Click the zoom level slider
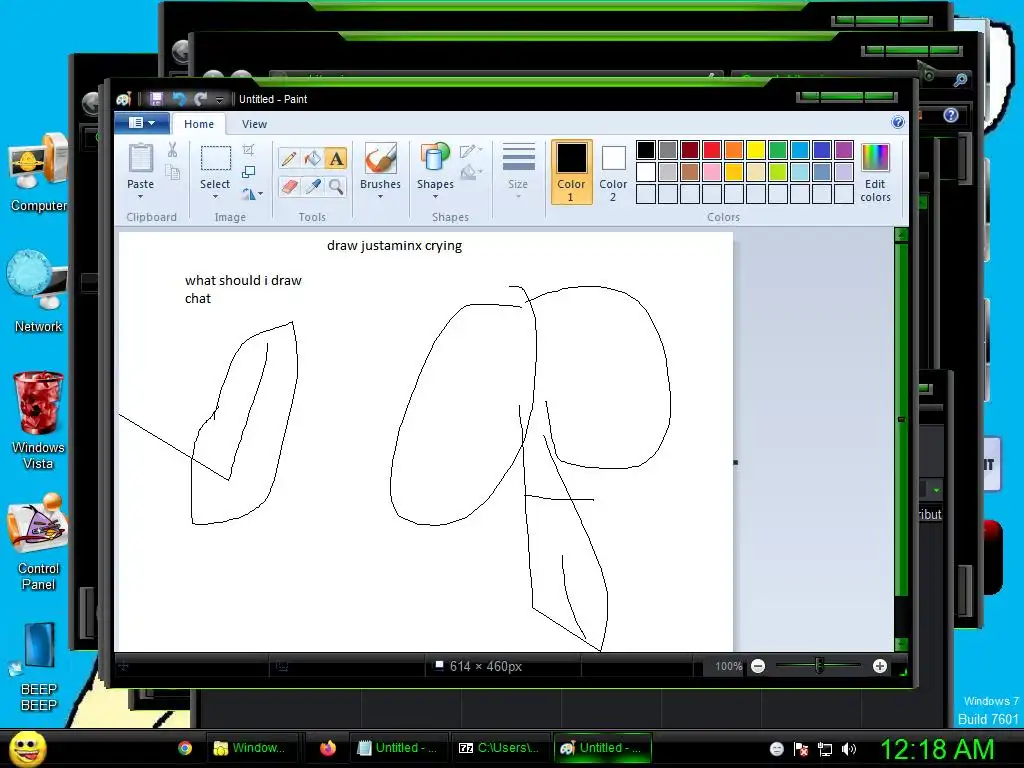Screen dimensions: 1024x768 pyautogui.click(x=819, y=666)
